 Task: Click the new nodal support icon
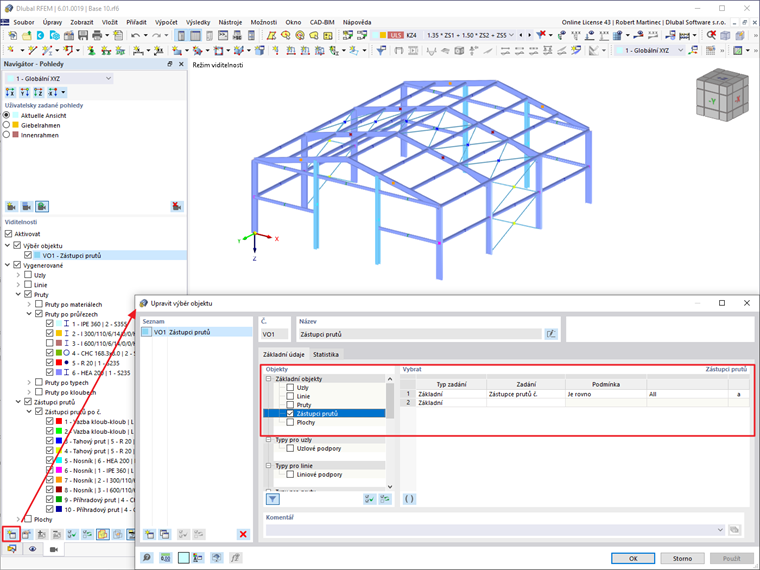click(91, 50)
